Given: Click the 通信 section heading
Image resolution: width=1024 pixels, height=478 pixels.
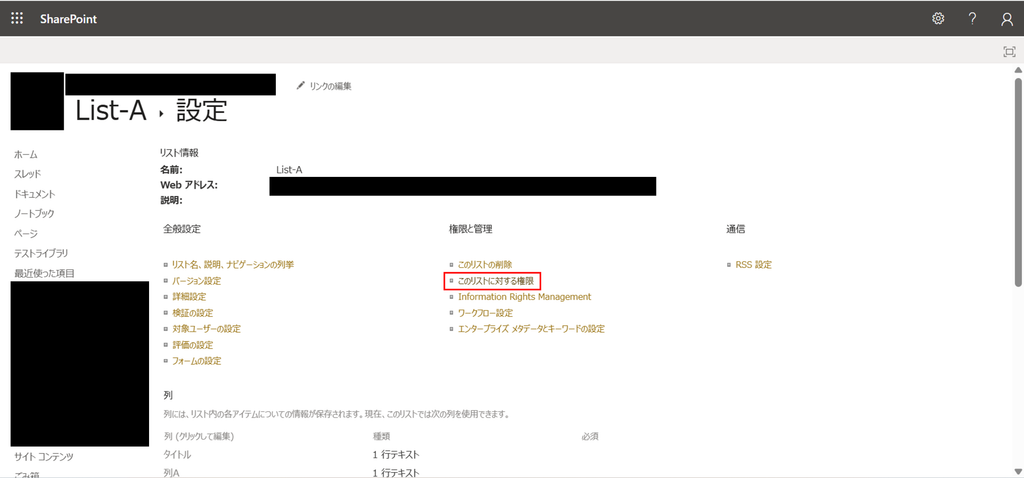Looking at the screenshot, I should (735, 229).
